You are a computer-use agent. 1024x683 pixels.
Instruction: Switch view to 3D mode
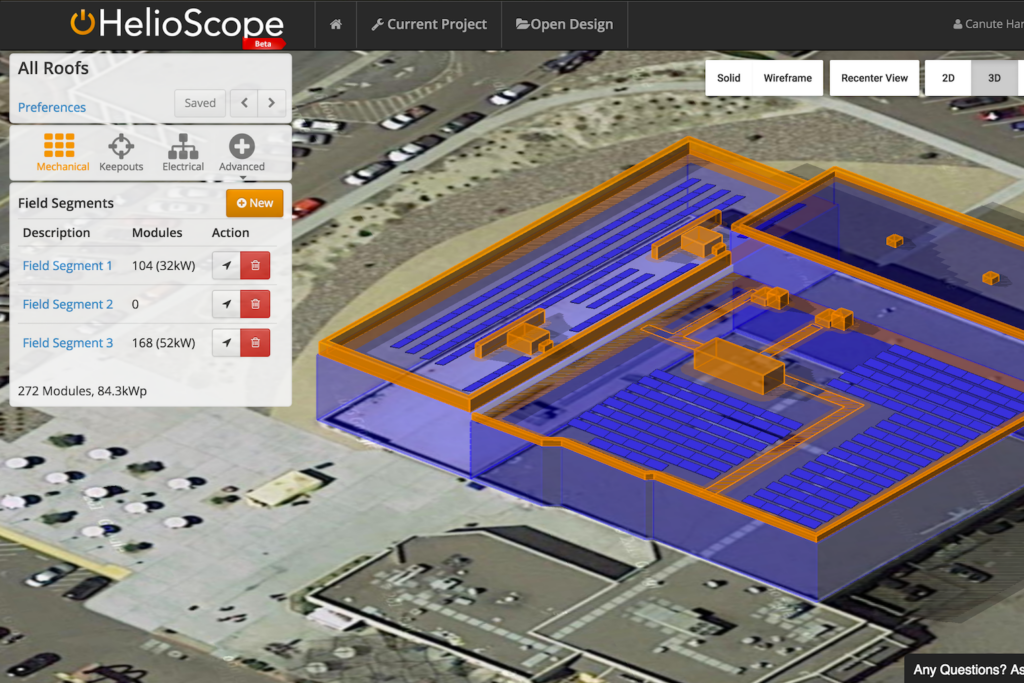pyautogui.click(x=994, y=78)
